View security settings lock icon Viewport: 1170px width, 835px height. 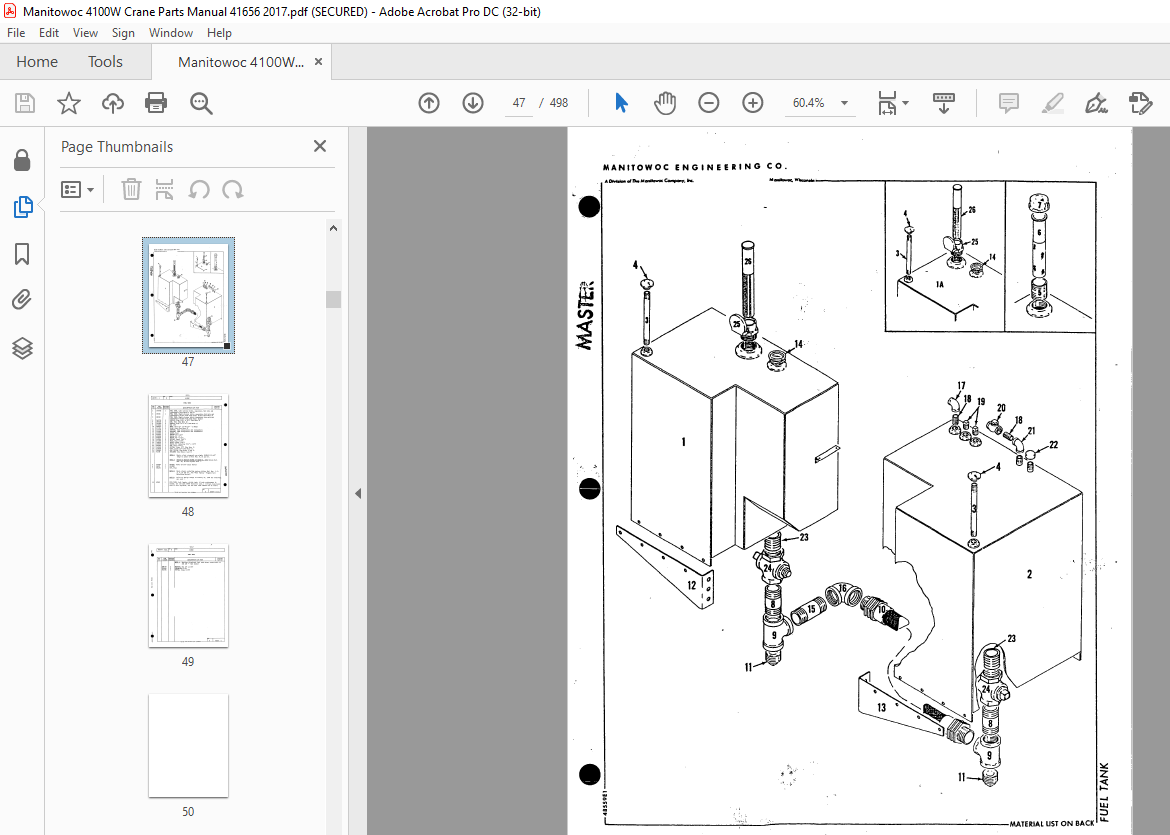[x=22, y=160]
